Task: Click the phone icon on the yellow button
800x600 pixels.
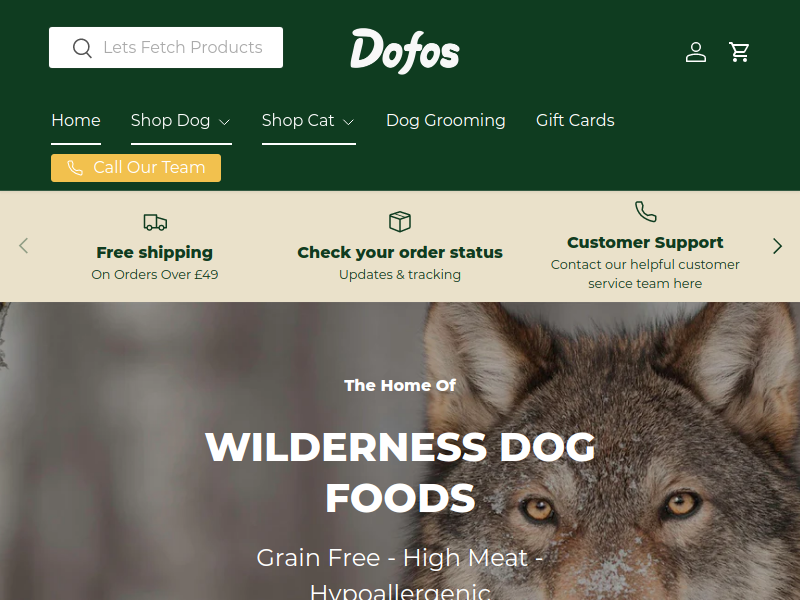Action: 75,168
